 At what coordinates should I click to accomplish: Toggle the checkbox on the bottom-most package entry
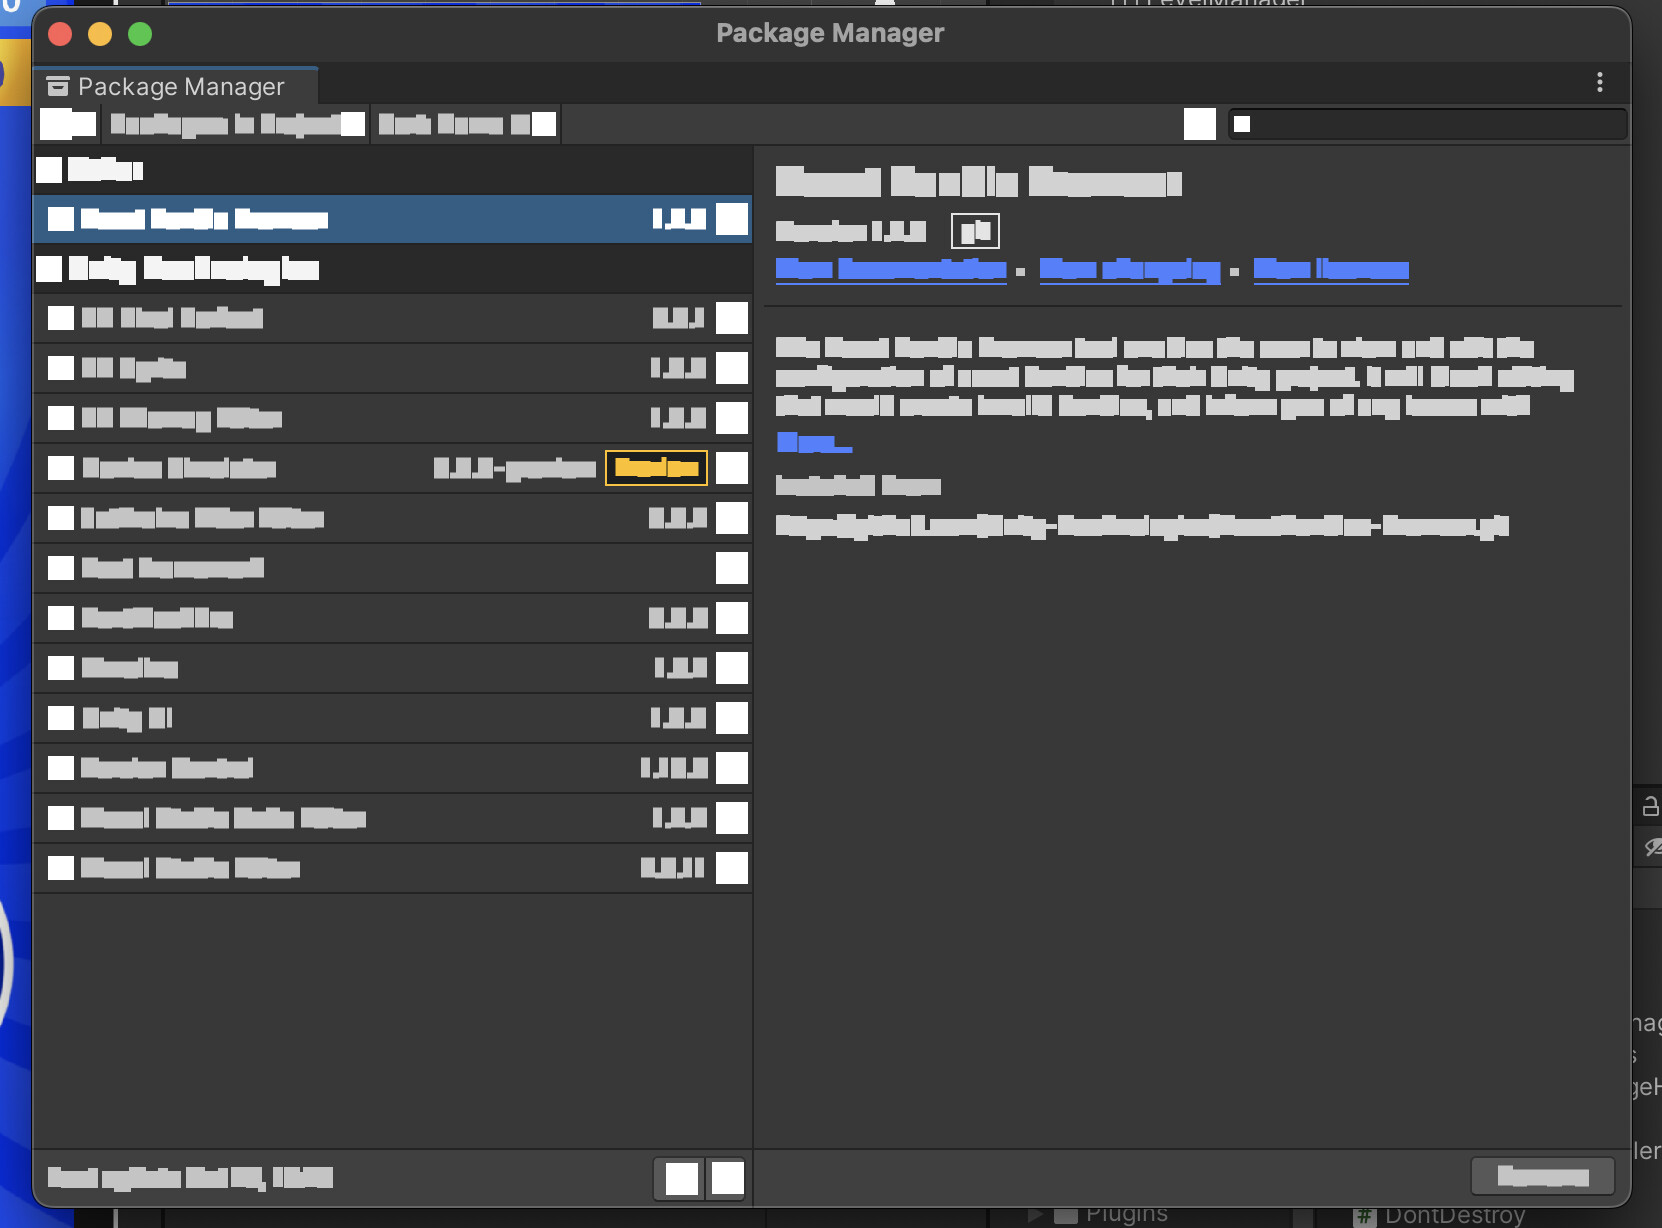click(x=60, y=868)
